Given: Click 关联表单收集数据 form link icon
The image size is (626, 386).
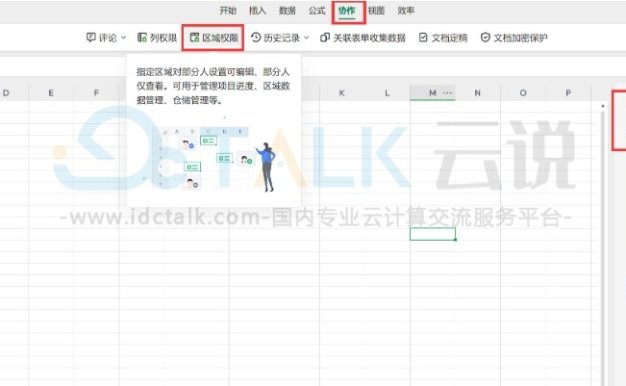Looking at the screenshot, I should pos(325,38).
